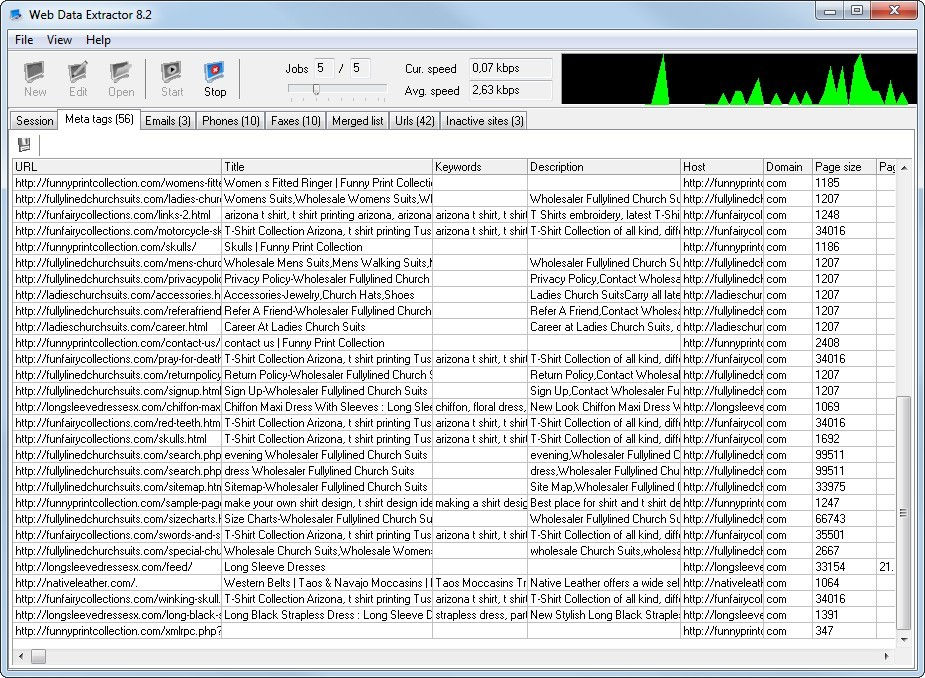The width and height of the screenshot is (925, 678).
Task: Click the Start toolbar icon
Action: [172, 79]
